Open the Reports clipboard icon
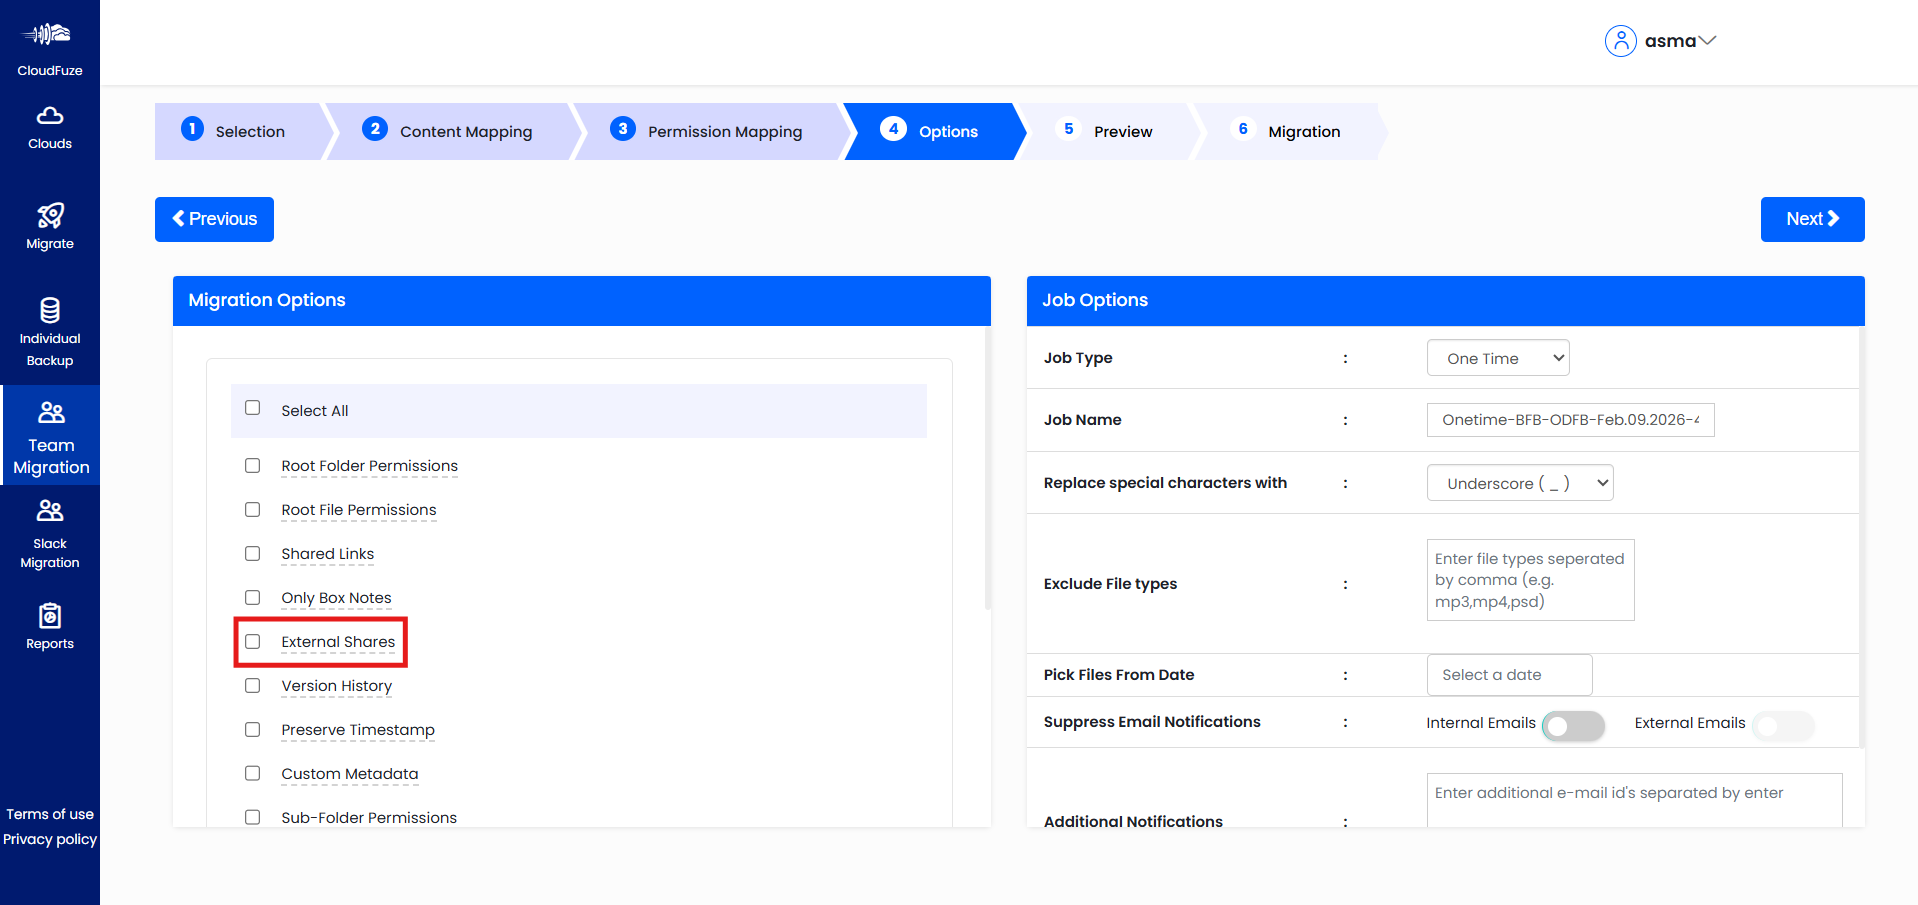The height and width of the screenshot is (905, 1918). 50,616
